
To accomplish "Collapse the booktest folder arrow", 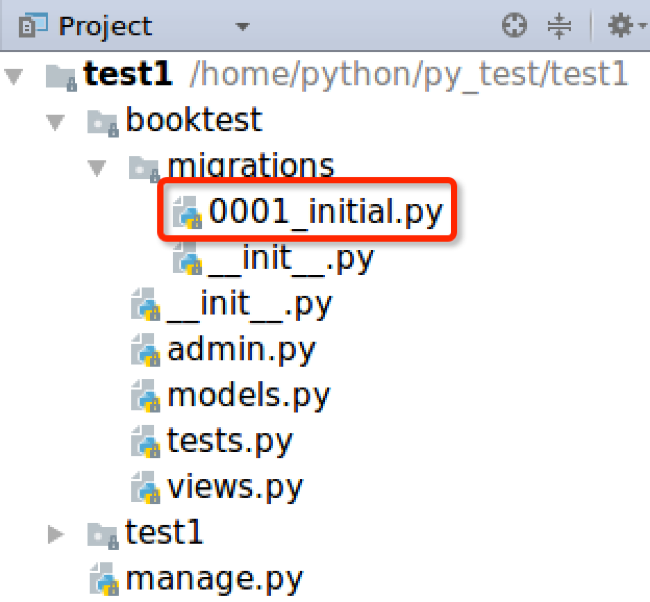I will 56,122.
